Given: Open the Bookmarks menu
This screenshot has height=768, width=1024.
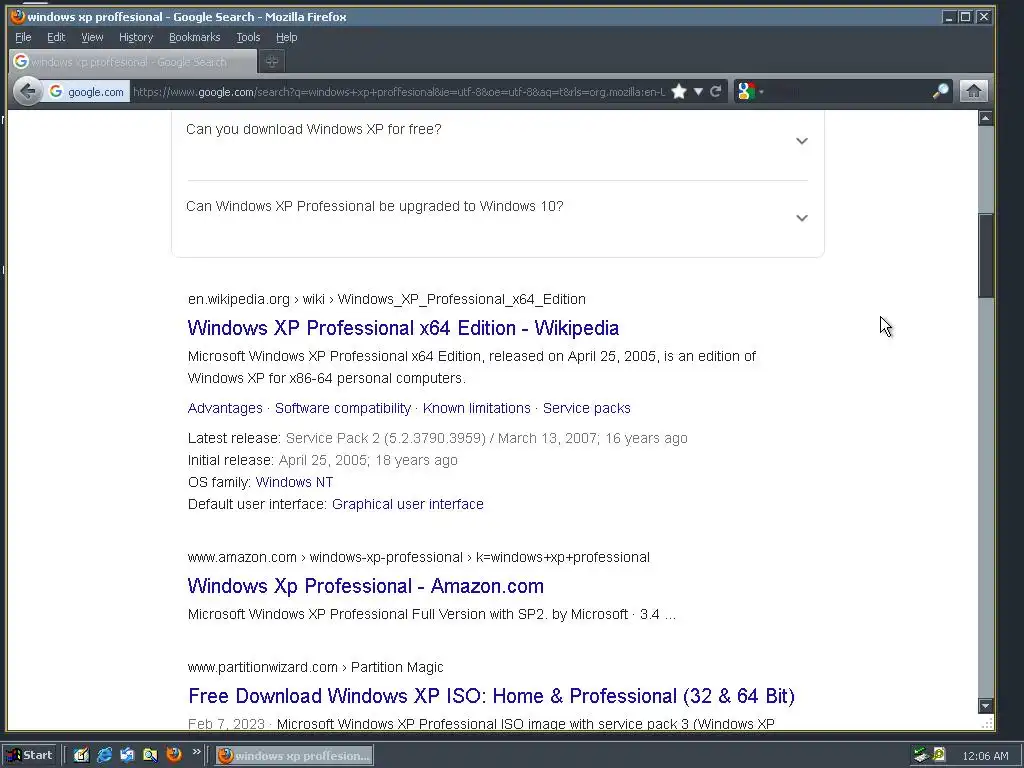Looking at the screenshot, I should [195, 37].
